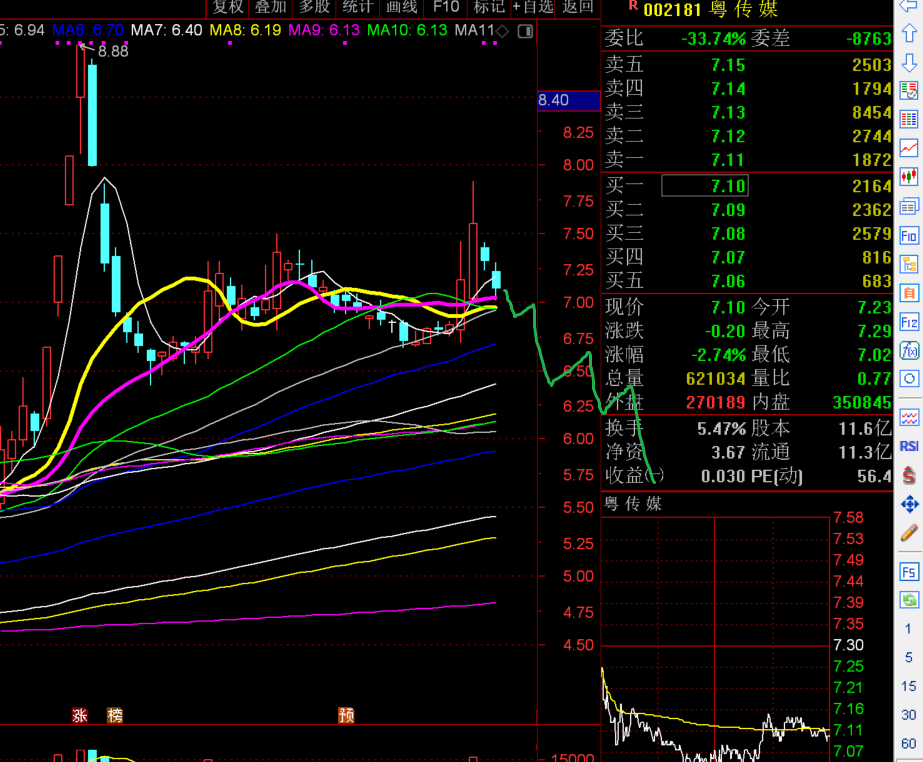Click the 标记 button
This screenshot has width=923, height=762.
[x=489, y=7]
